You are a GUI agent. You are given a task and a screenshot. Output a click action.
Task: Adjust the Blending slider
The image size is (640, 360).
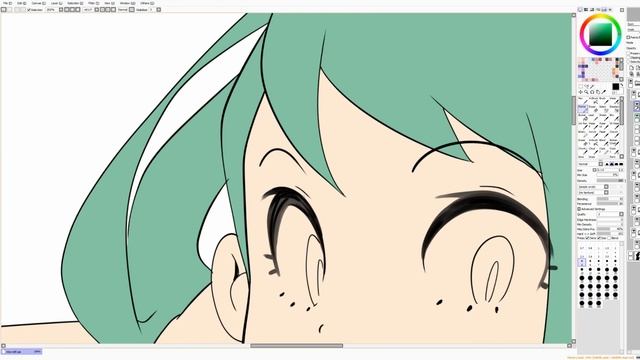pos(610,199)
